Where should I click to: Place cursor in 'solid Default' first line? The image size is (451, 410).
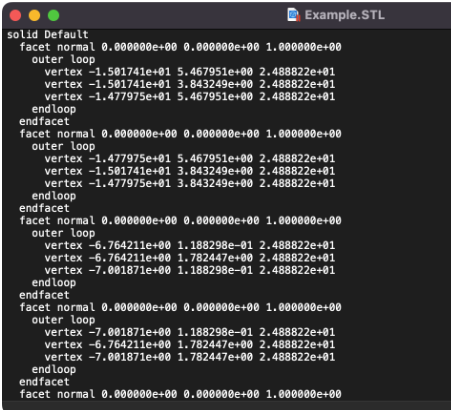48,34
